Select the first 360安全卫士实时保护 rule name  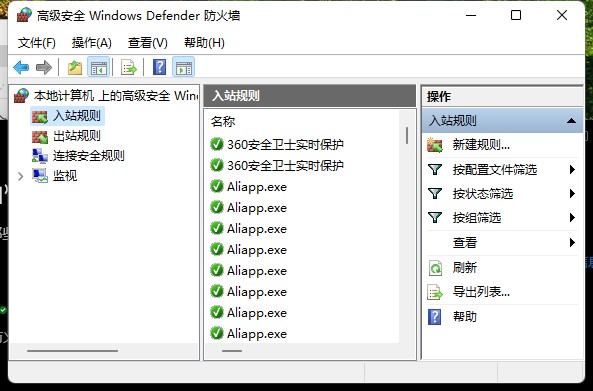(285, 144)
